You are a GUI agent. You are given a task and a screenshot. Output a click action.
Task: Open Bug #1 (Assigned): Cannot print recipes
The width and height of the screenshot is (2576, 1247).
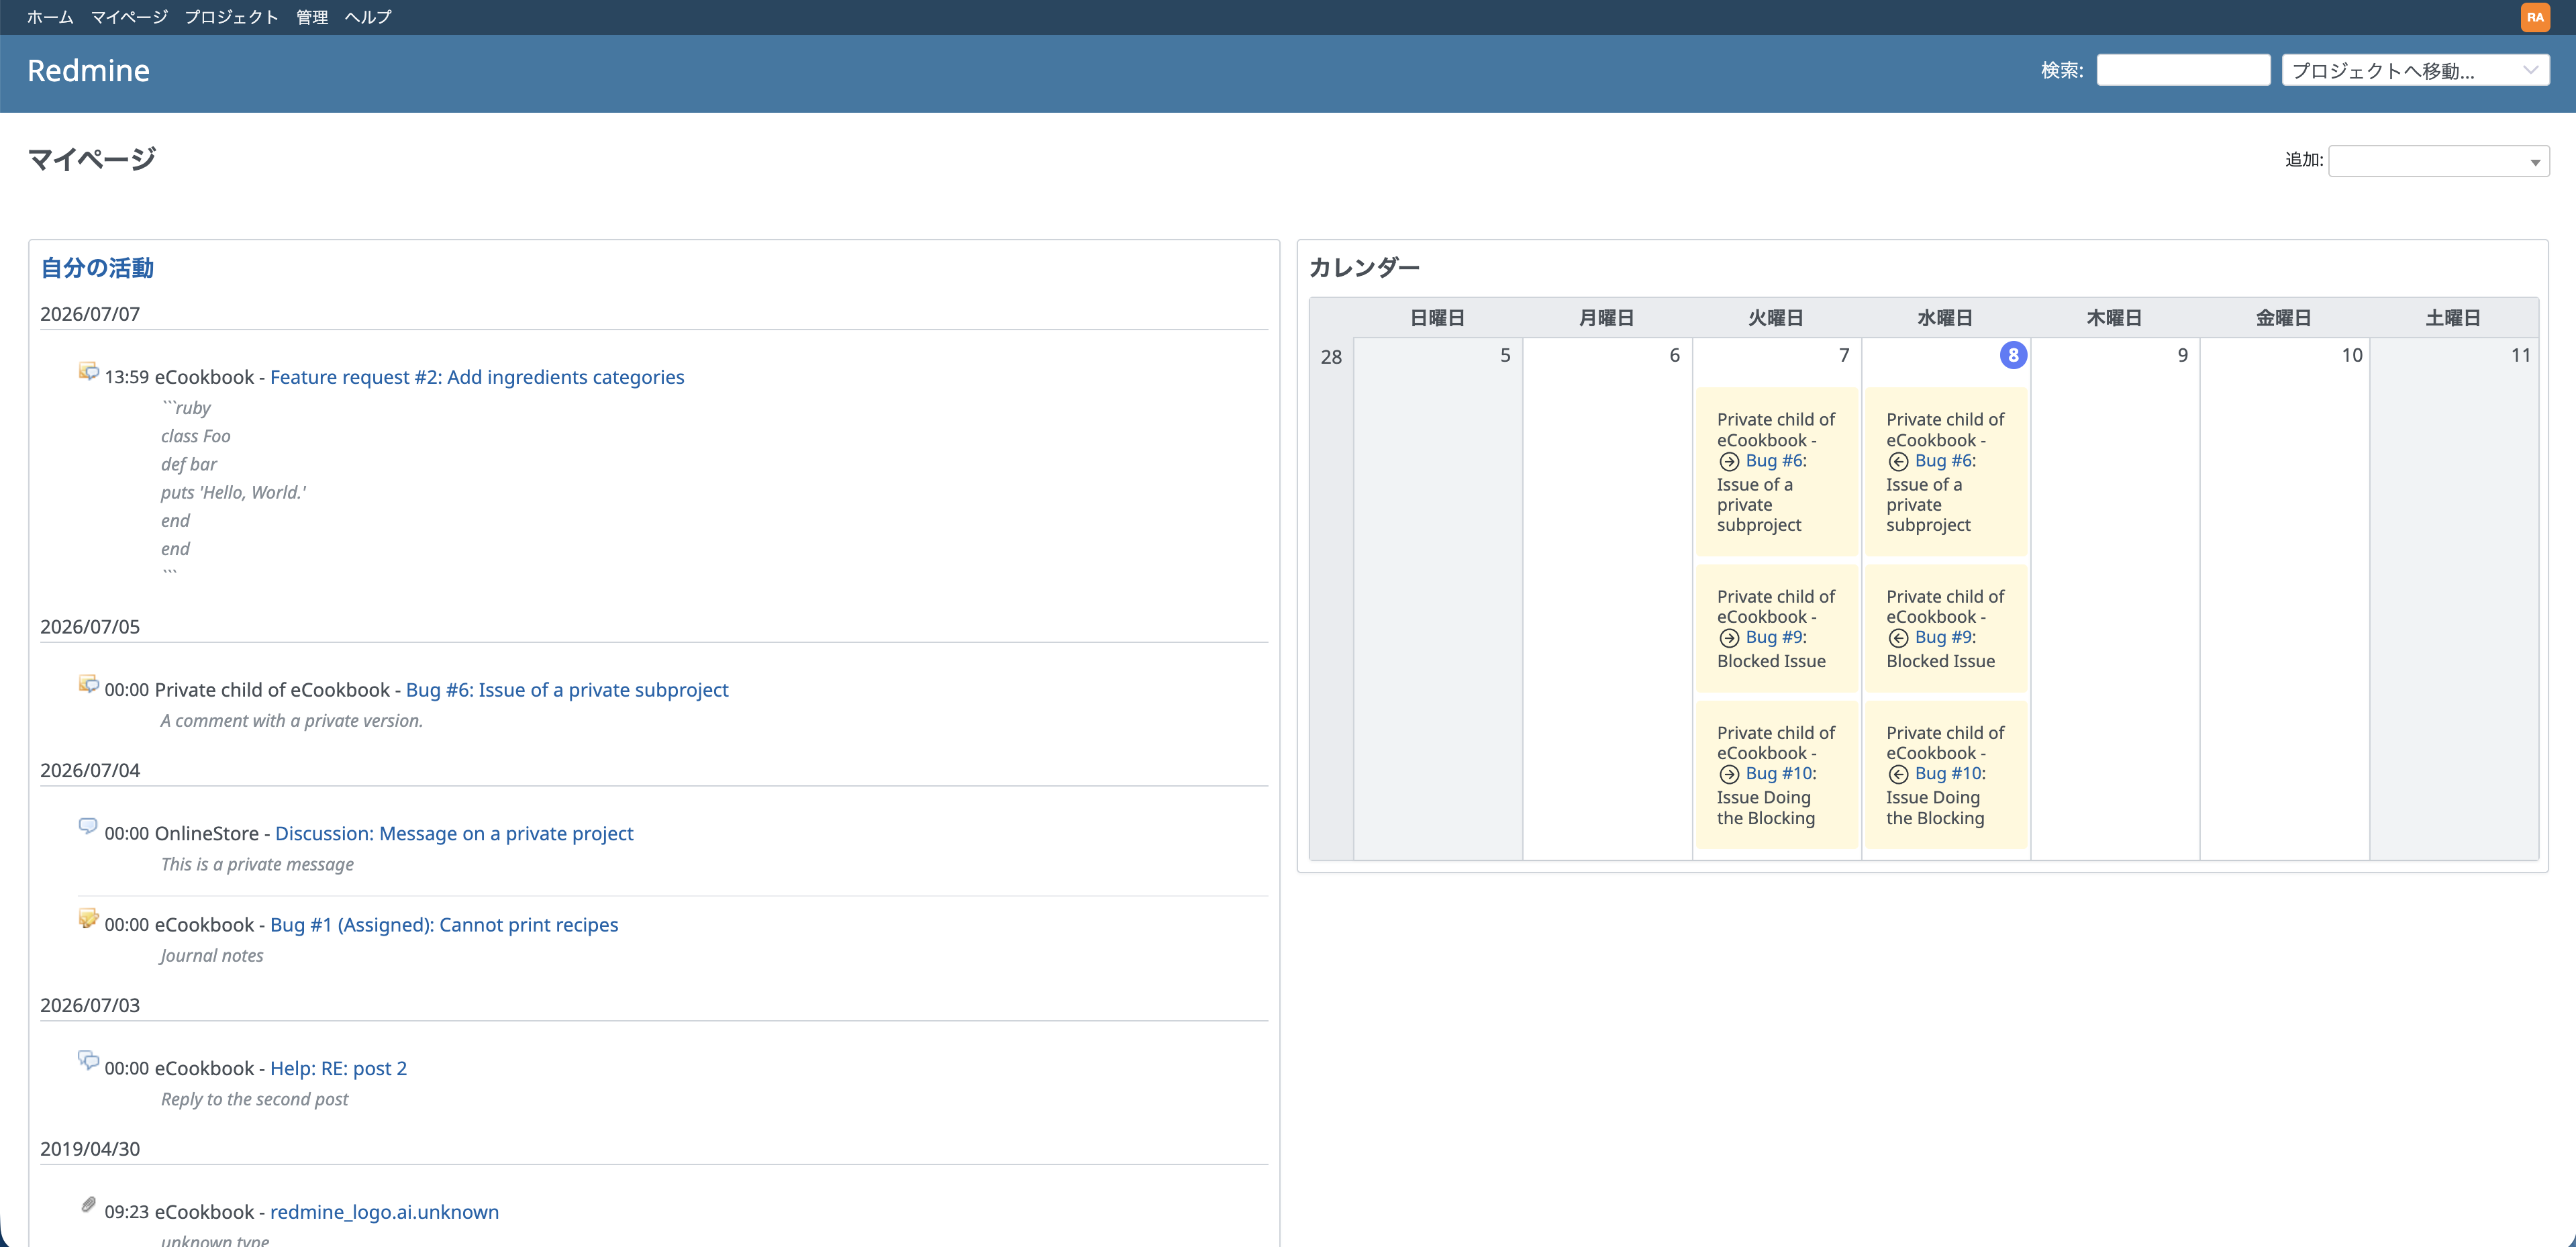pos(444,925)
